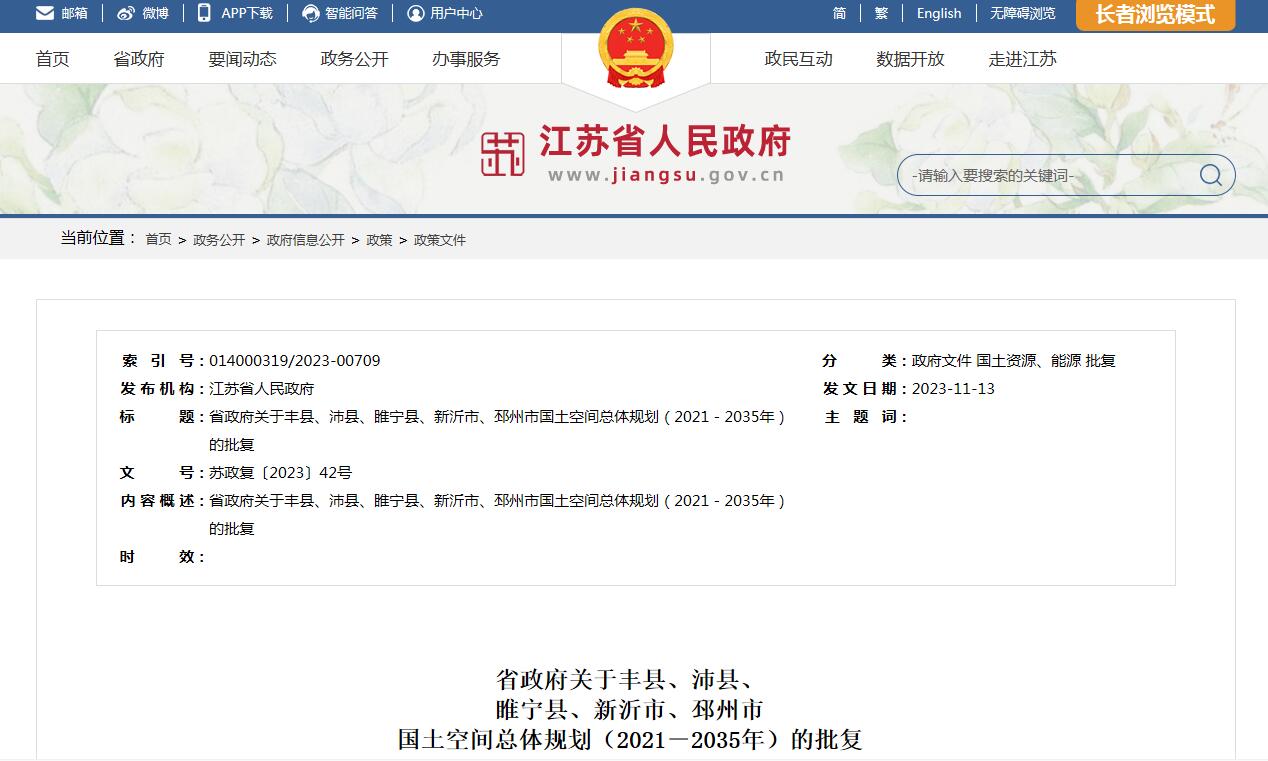Viewport: 1268px width, 761px height.
Task: Click 政策文件 in the breadcrumb
Action: (440, 240)
